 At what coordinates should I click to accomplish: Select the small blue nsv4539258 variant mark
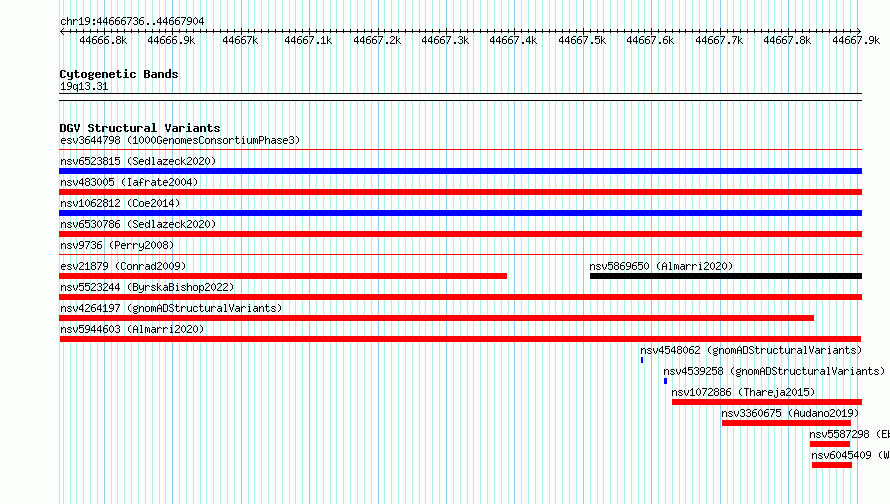click(x=665, y=381)
